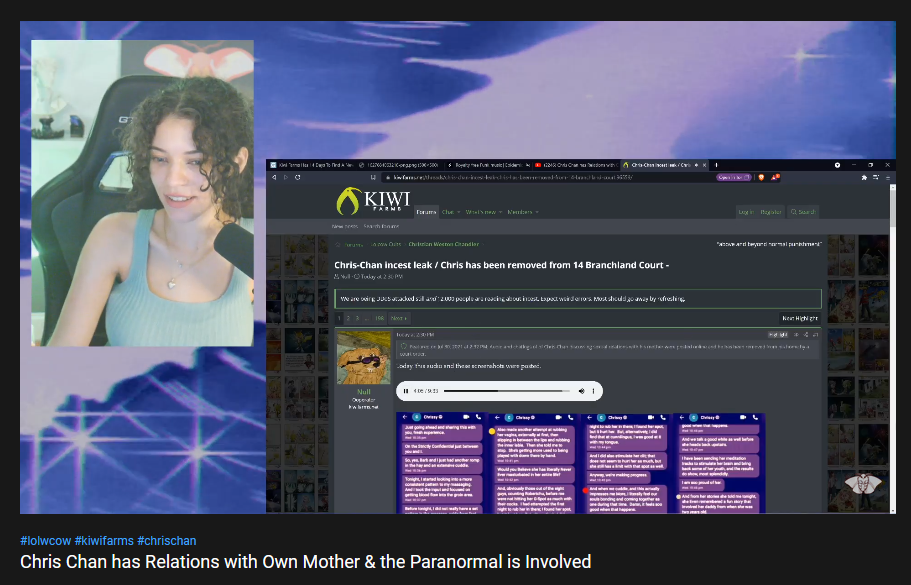Click back arrow in first chat screenshot

[405, 417]
